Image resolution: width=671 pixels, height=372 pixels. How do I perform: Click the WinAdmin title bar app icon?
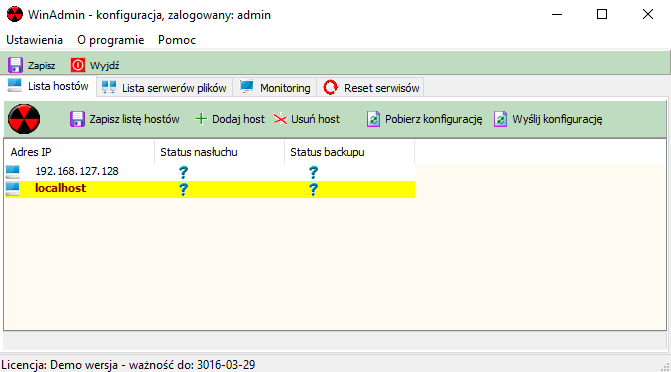(x=15, y=14)
